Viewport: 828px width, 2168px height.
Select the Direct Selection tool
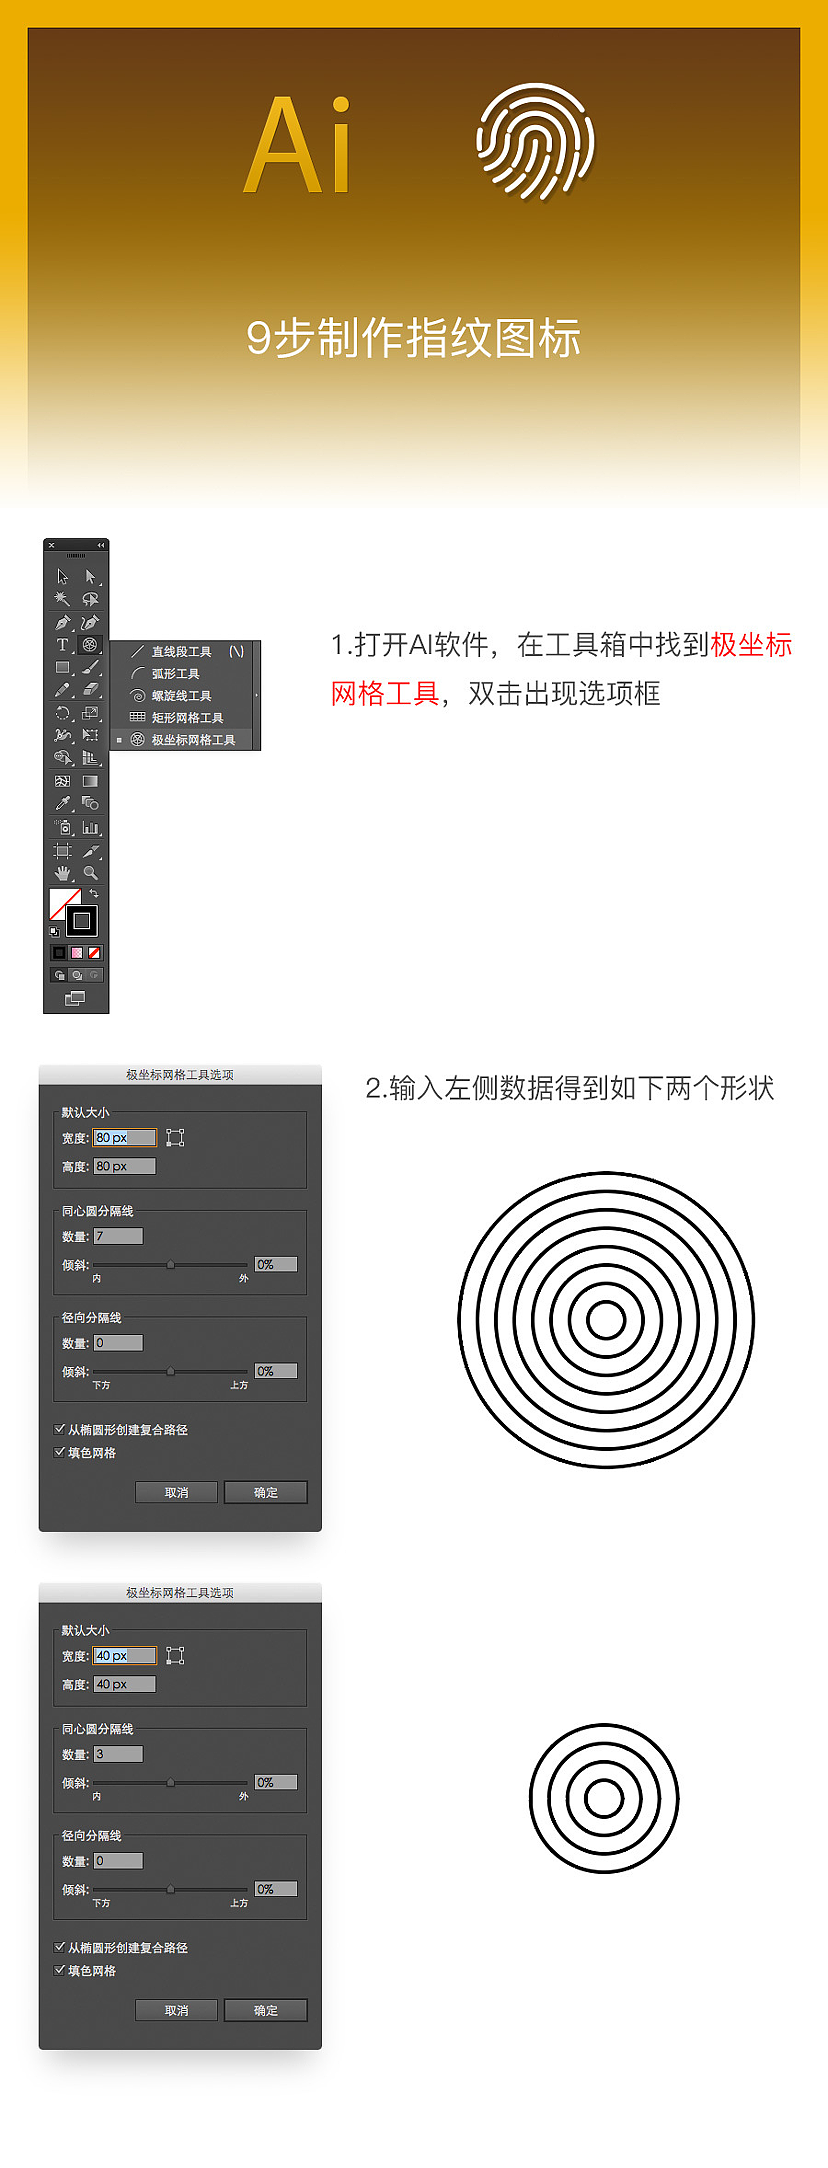[90, 577]
